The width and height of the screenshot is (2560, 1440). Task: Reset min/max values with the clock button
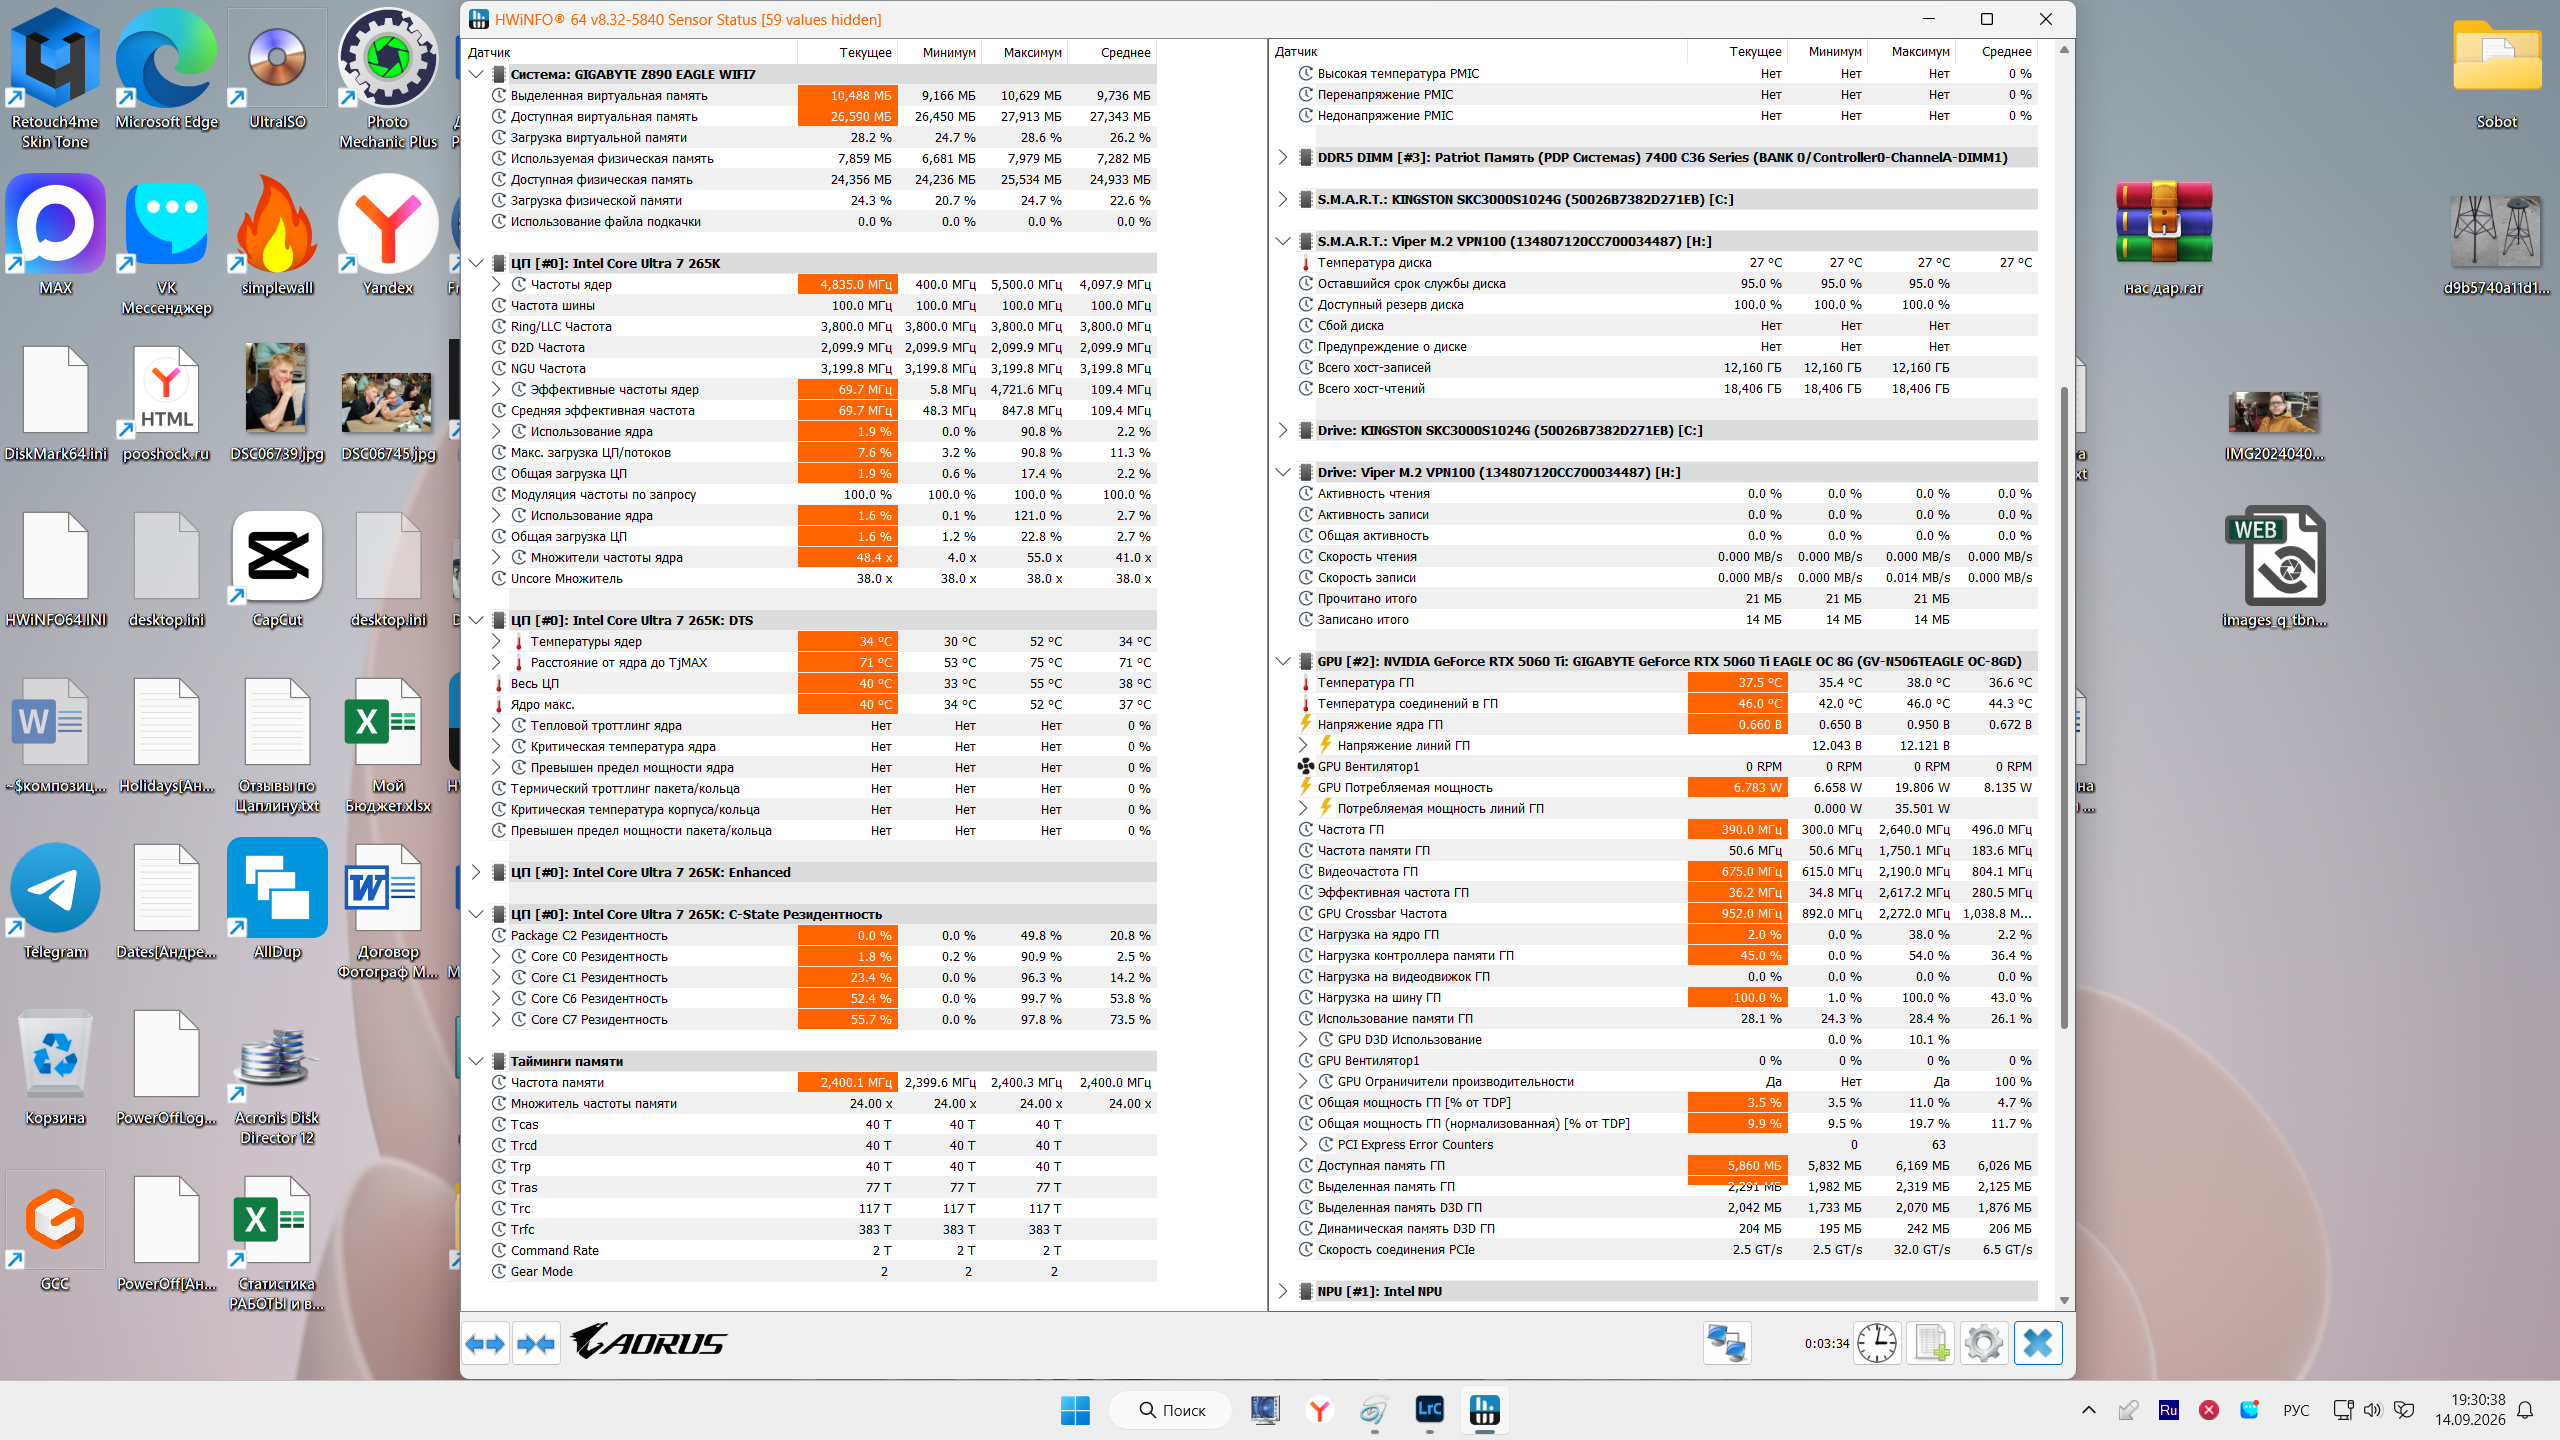(1877, 1343)
